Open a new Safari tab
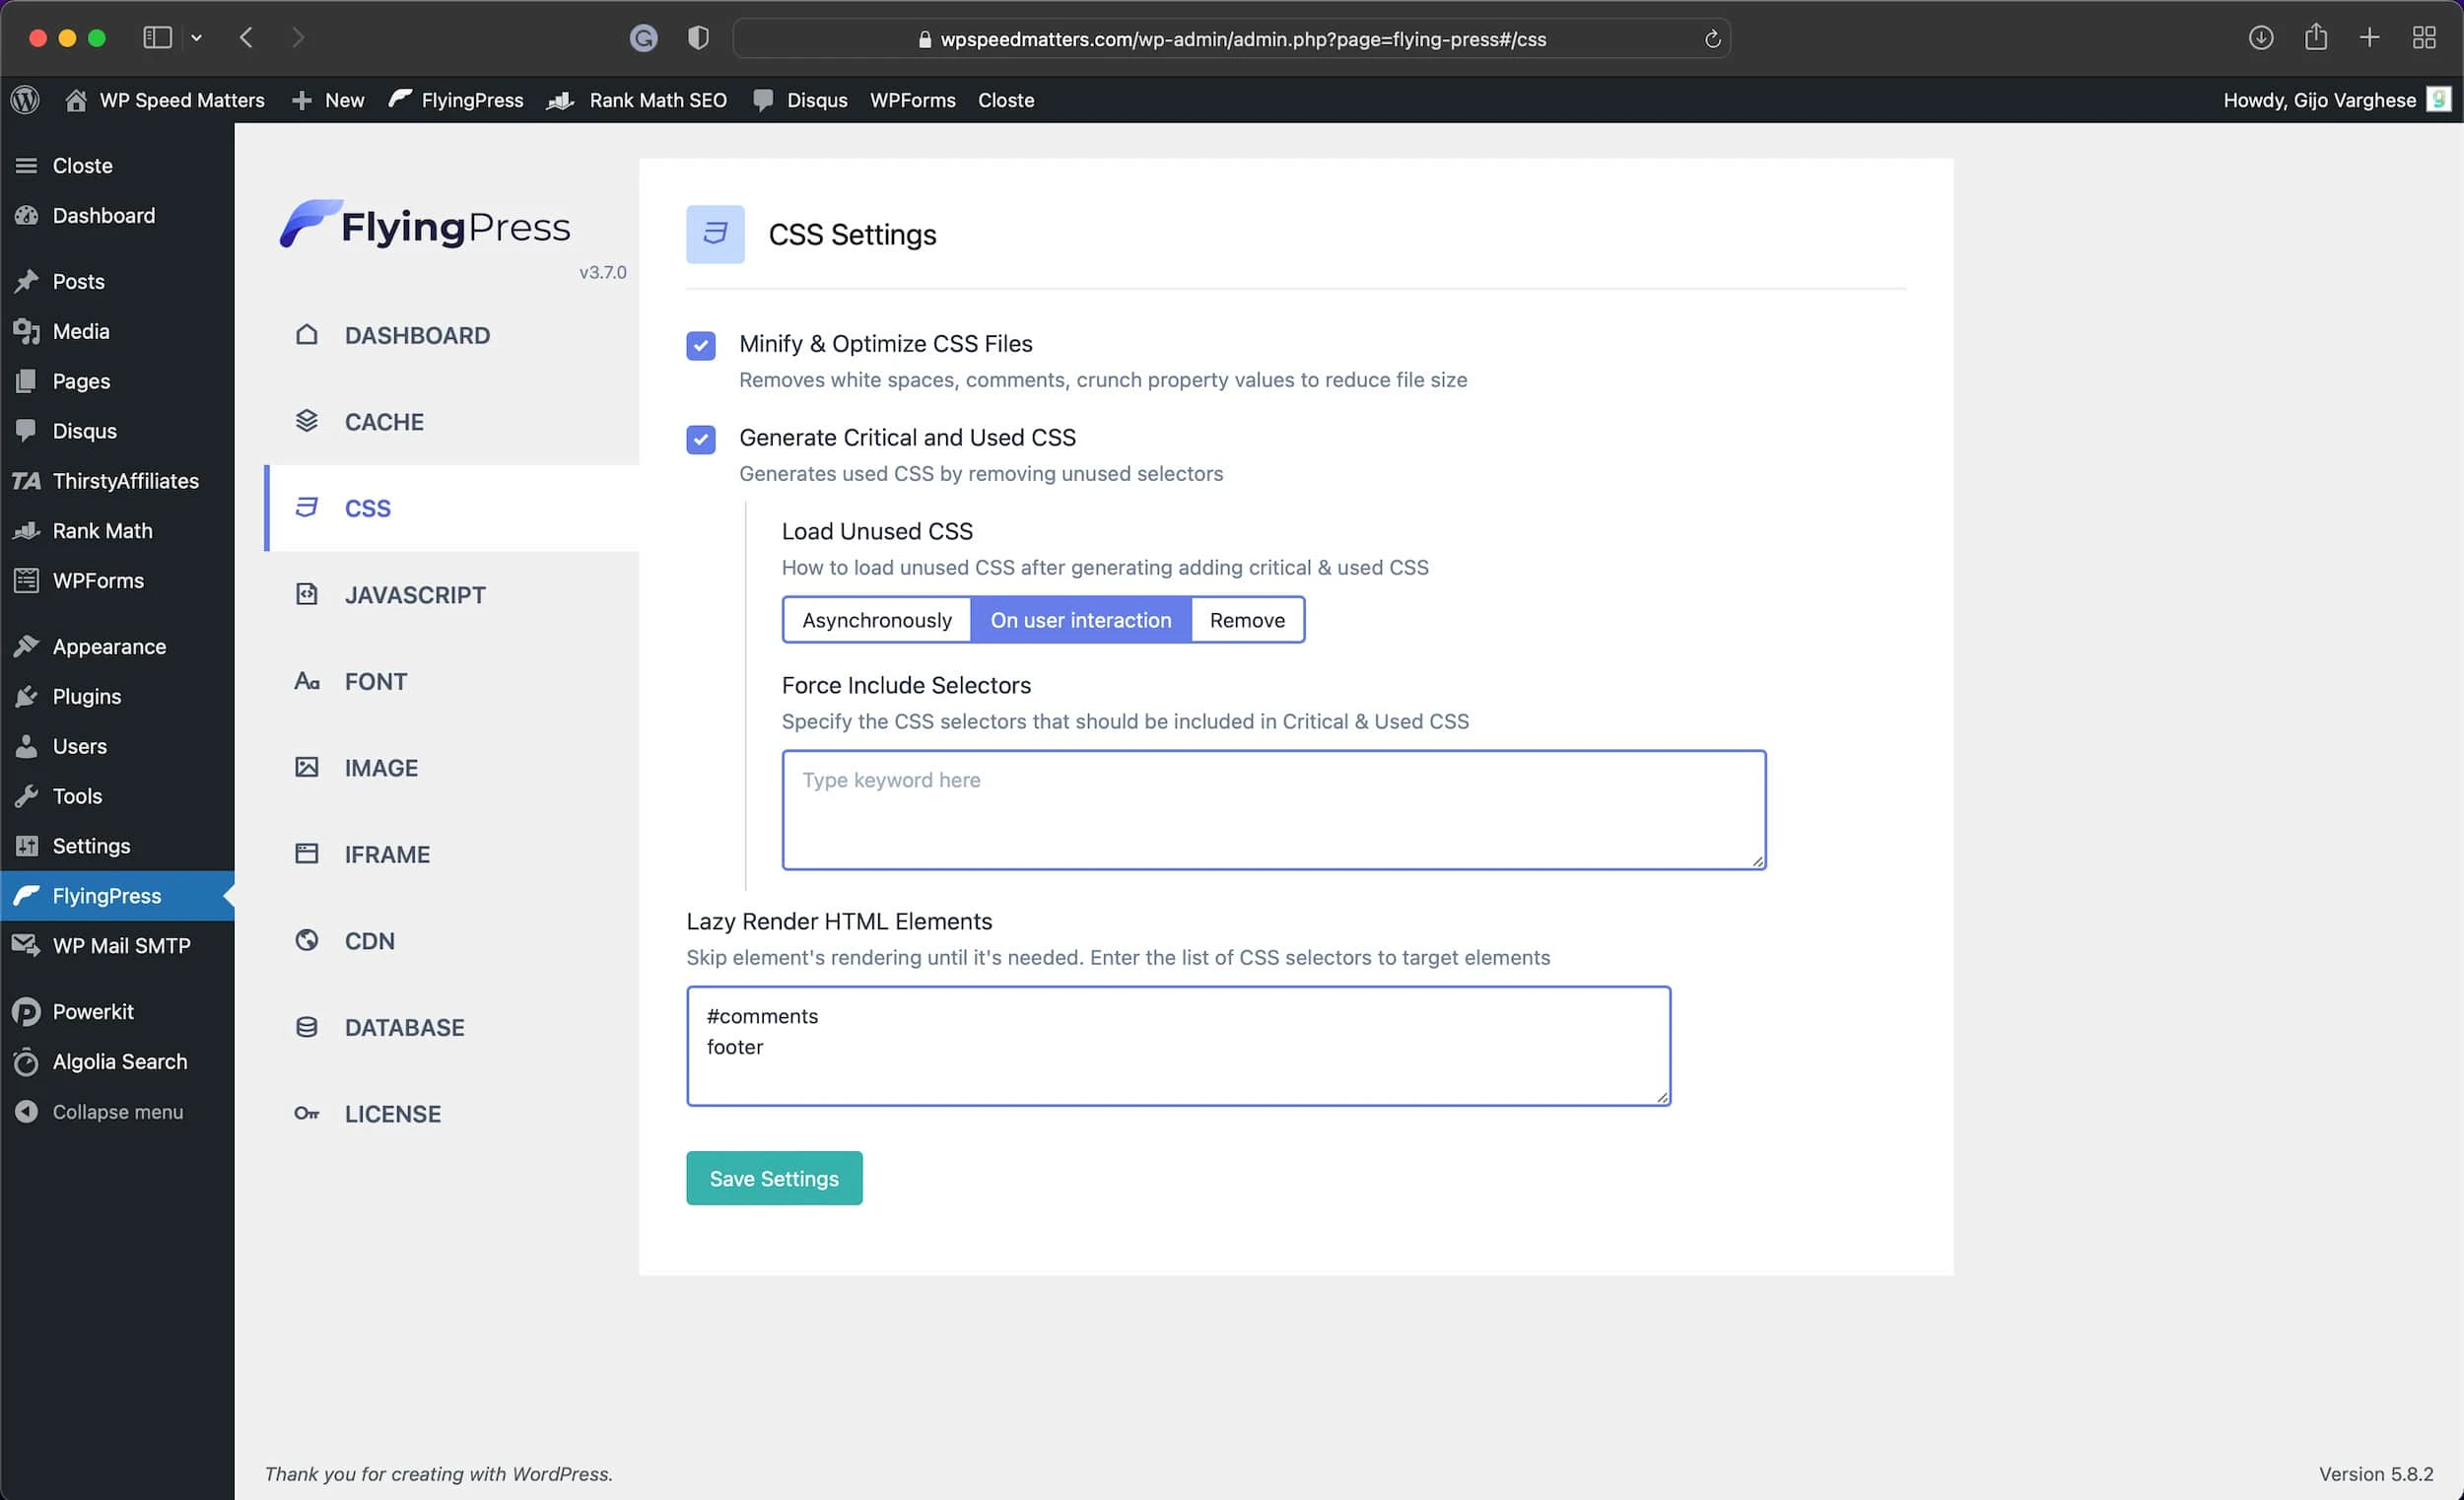Viewport: 2464px width, 1500px height. [2369, 38]
